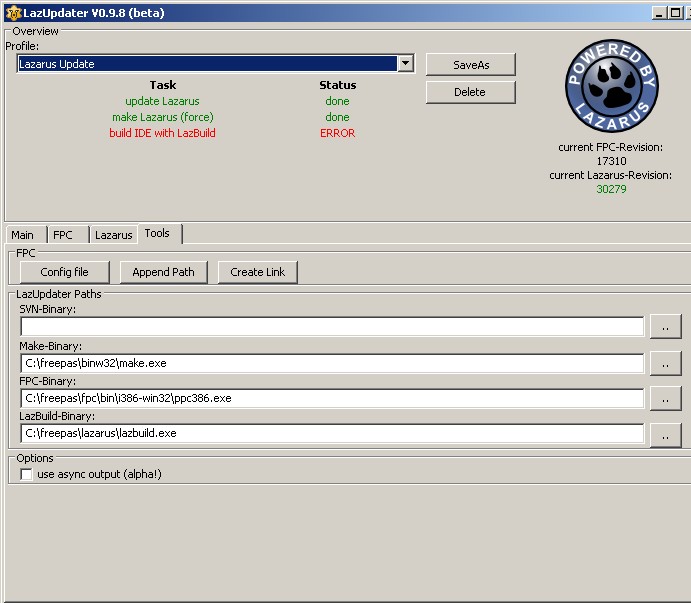
Task: Click the LazUpdater title bar app icon
Action: tap(13, 13)
